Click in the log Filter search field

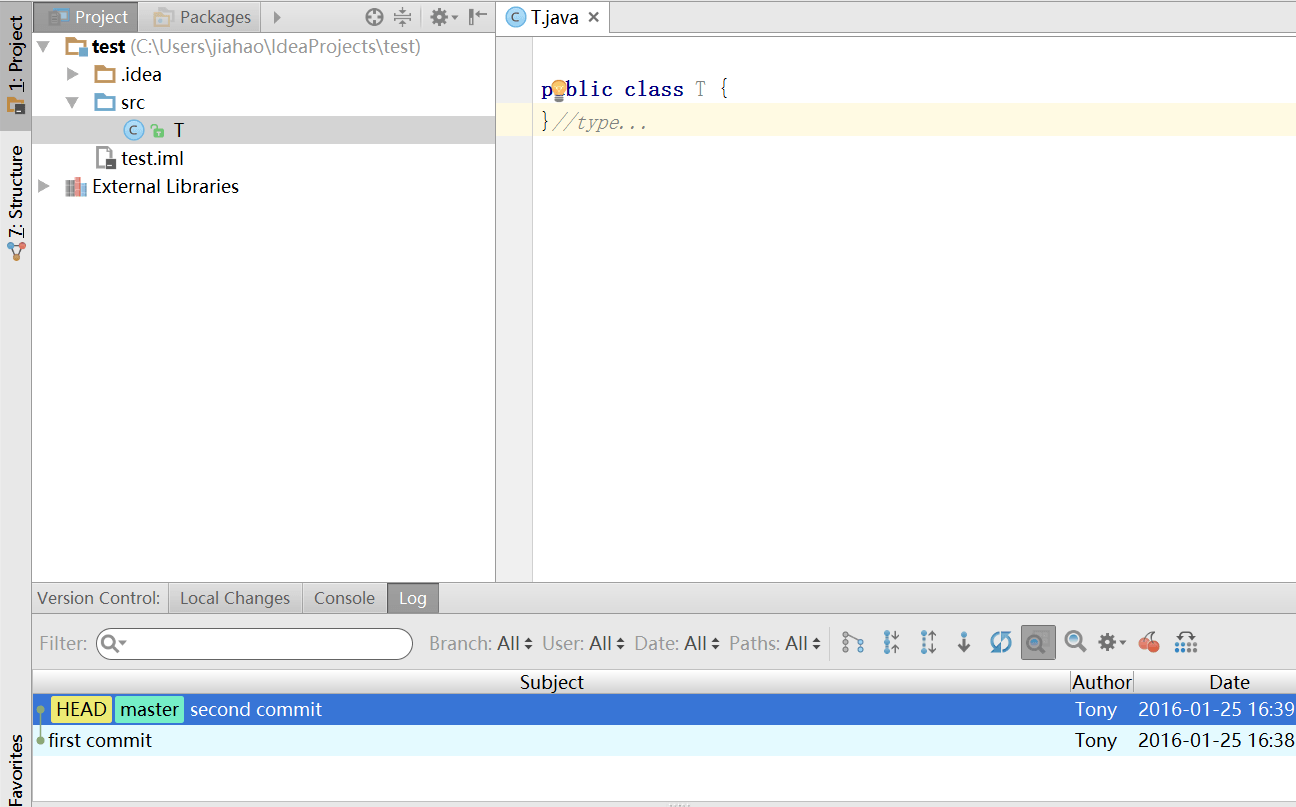coord(254,643)
